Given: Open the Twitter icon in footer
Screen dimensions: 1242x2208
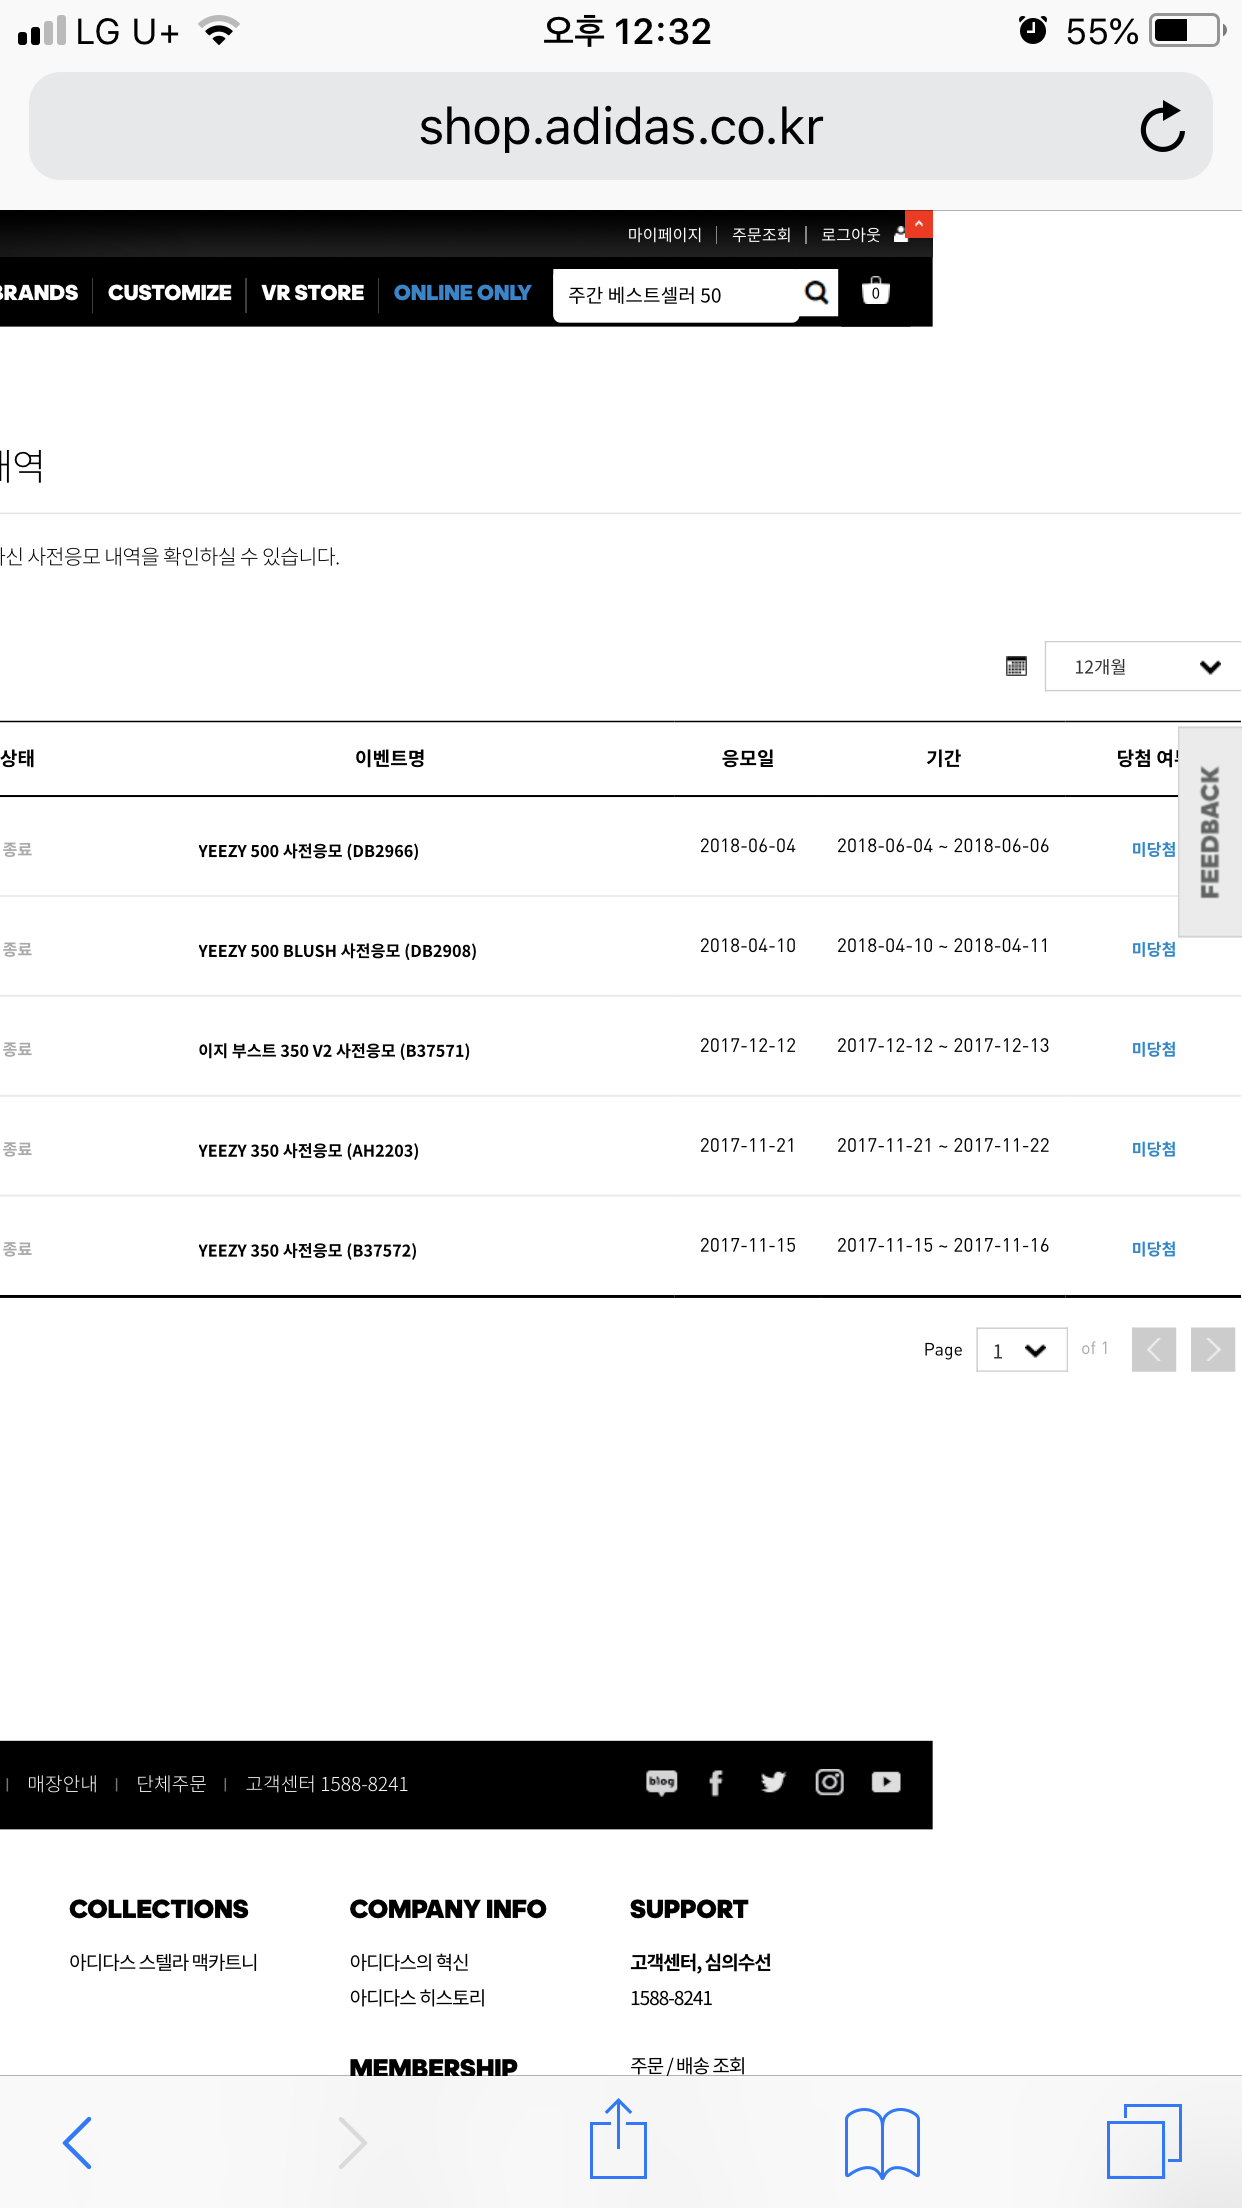Looking at the screenshot, I should click(x=773, y=1782).
